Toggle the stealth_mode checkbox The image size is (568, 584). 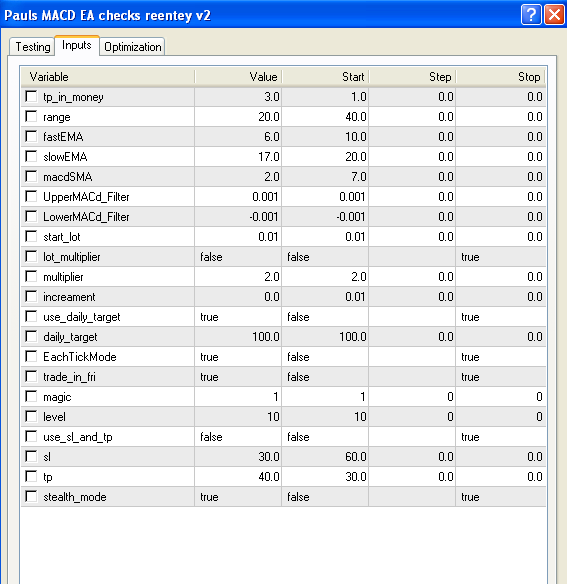[x=31, y=496]
